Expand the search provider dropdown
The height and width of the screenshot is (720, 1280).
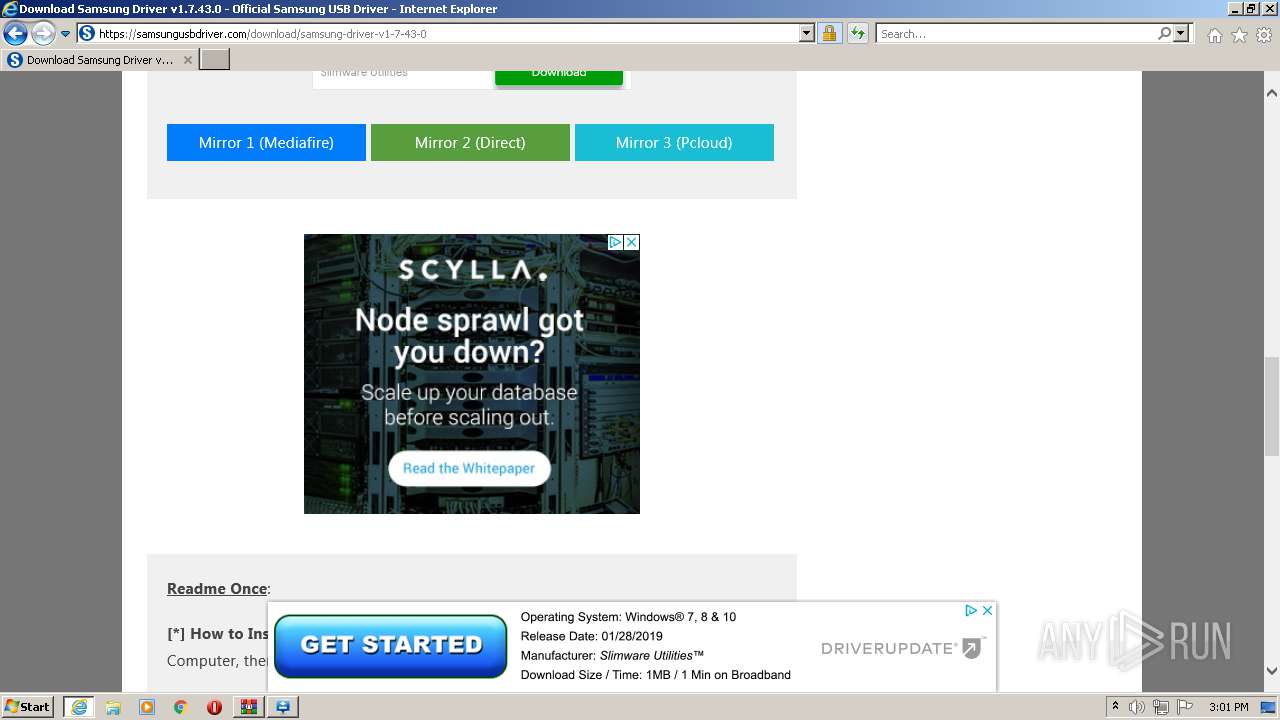(x=1182, y=33)
